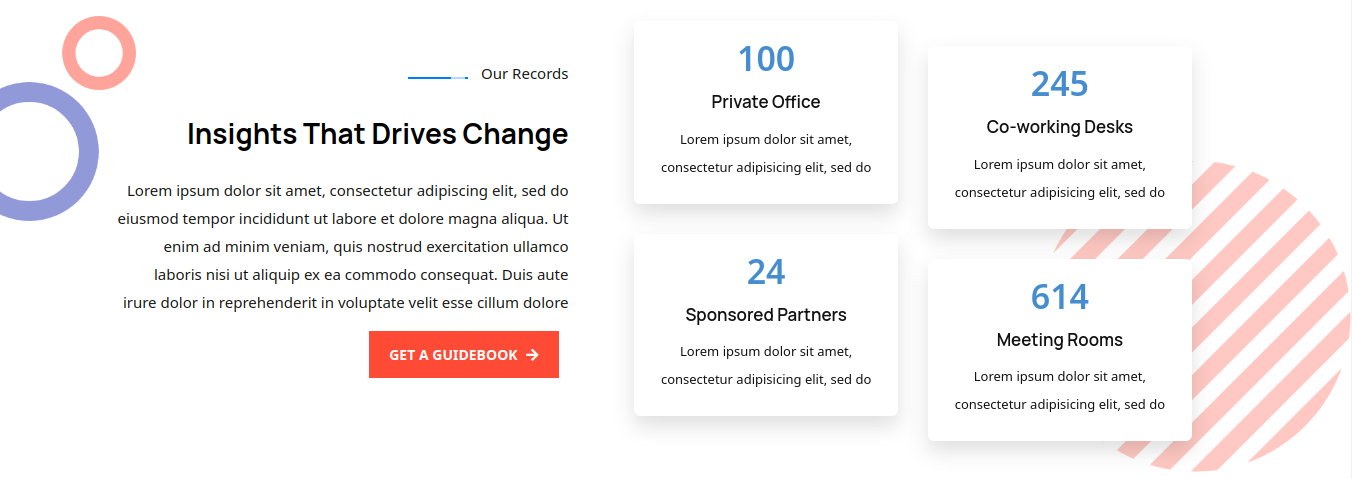
Task: Click the intro paragraph below the heading
Action: [345, 246]
